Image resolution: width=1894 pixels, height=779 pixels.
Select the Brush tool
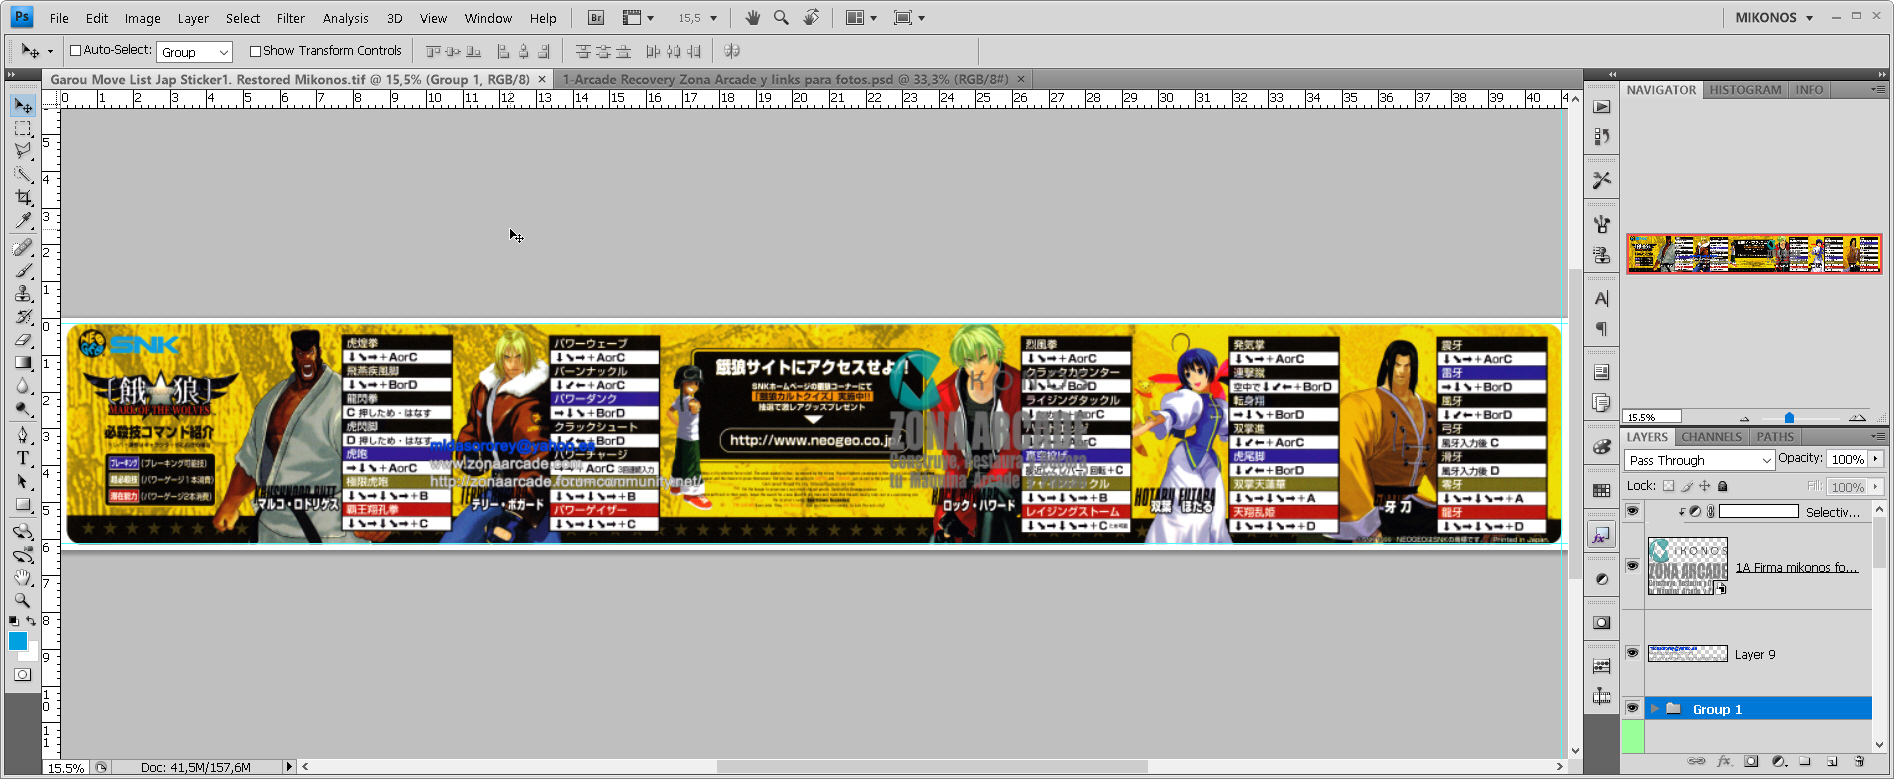pos(23,270)
